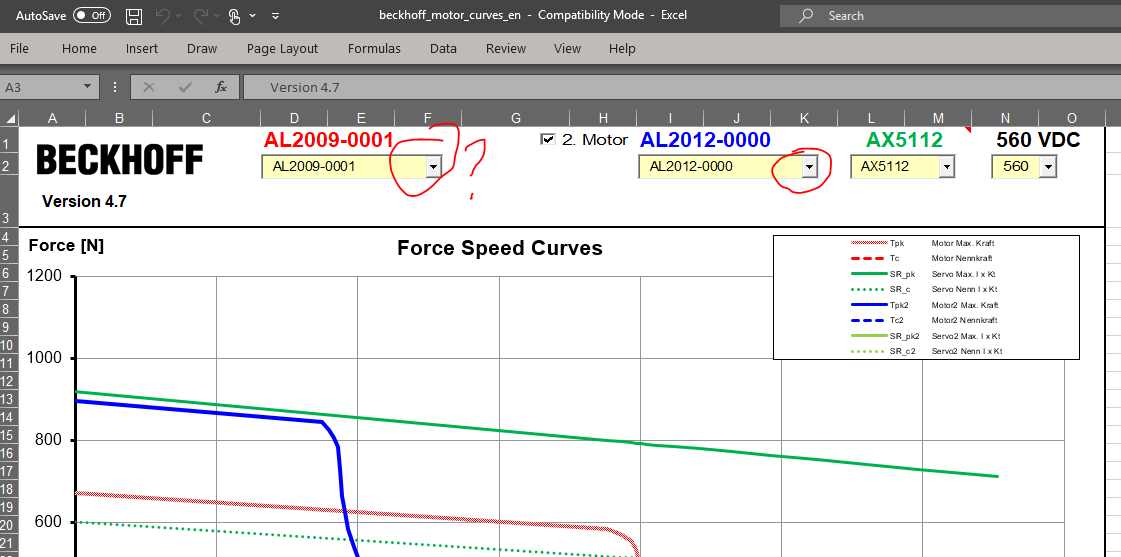Switch to the Insert tab
Image resolution: width=1121 pixels, height=557 pixels.
(x=142, y=49)
